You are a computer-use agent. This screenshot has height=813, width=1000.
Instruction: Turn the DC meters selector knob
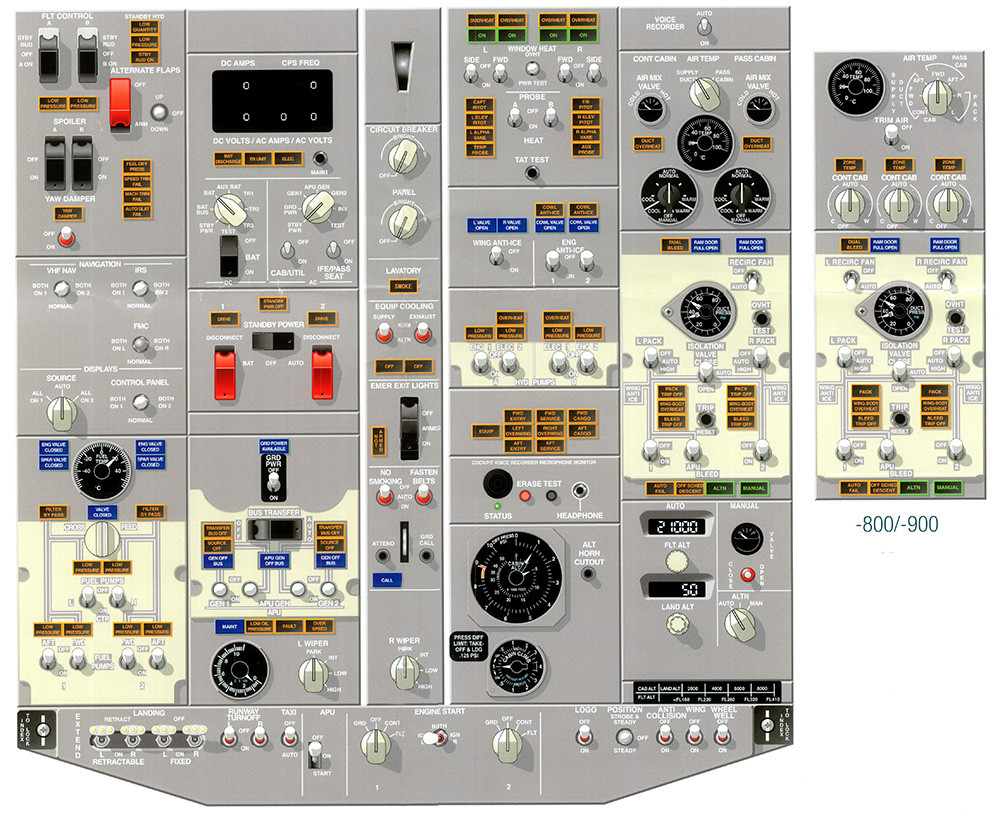229,209
